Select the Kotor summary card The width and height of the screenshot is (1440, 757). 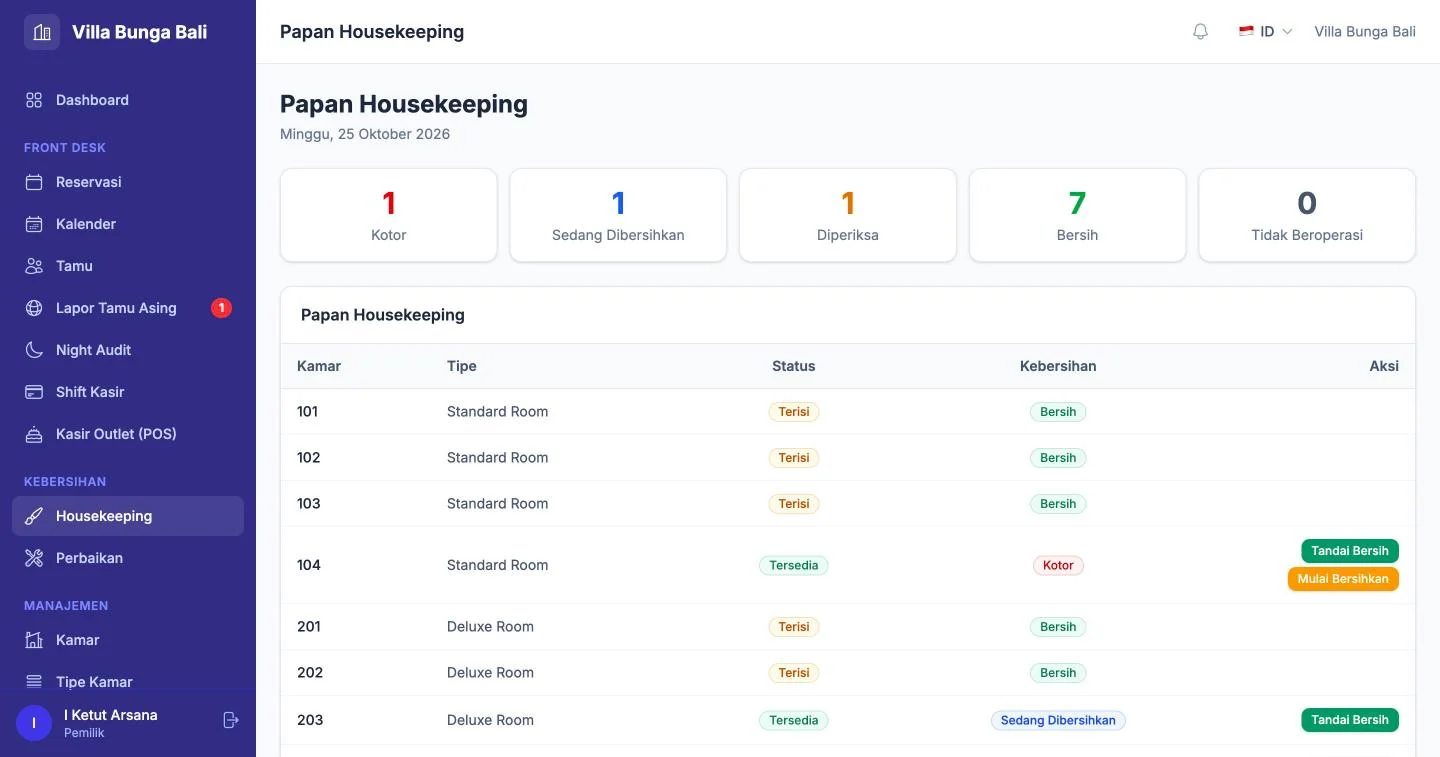pos(389,215)
